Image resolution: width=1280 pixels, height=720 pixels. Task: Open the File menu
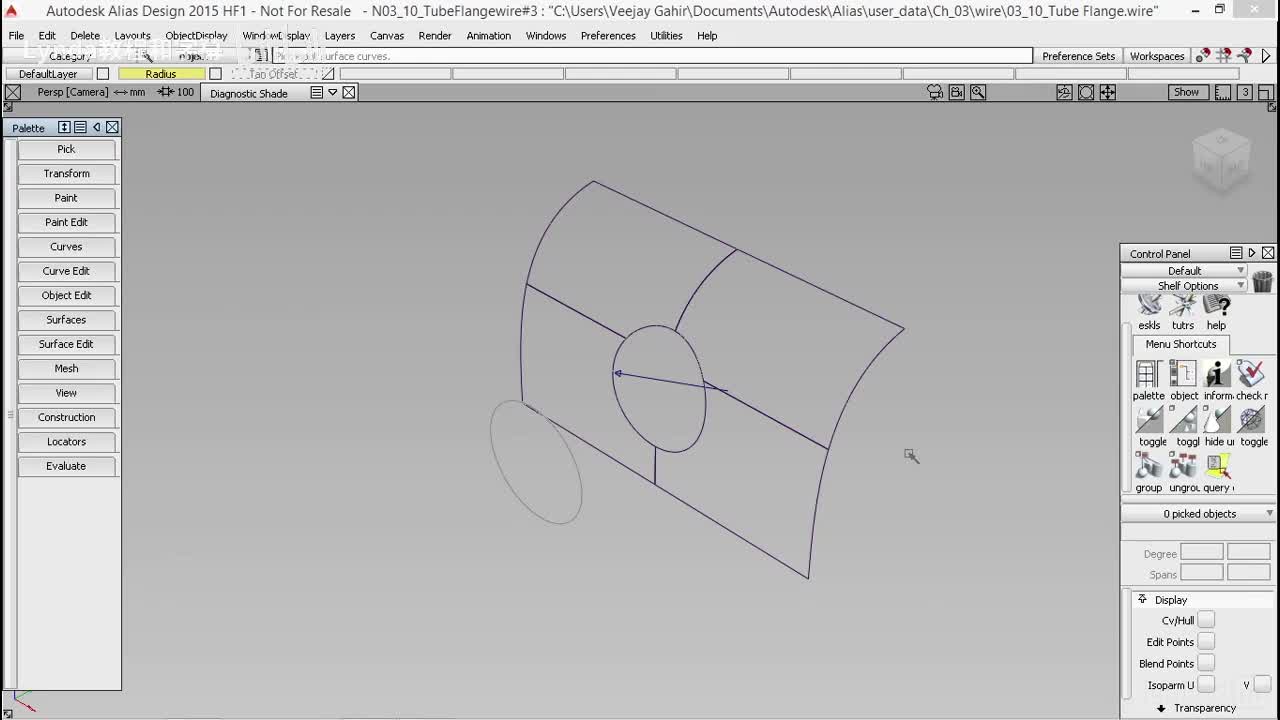pos(16,35)
